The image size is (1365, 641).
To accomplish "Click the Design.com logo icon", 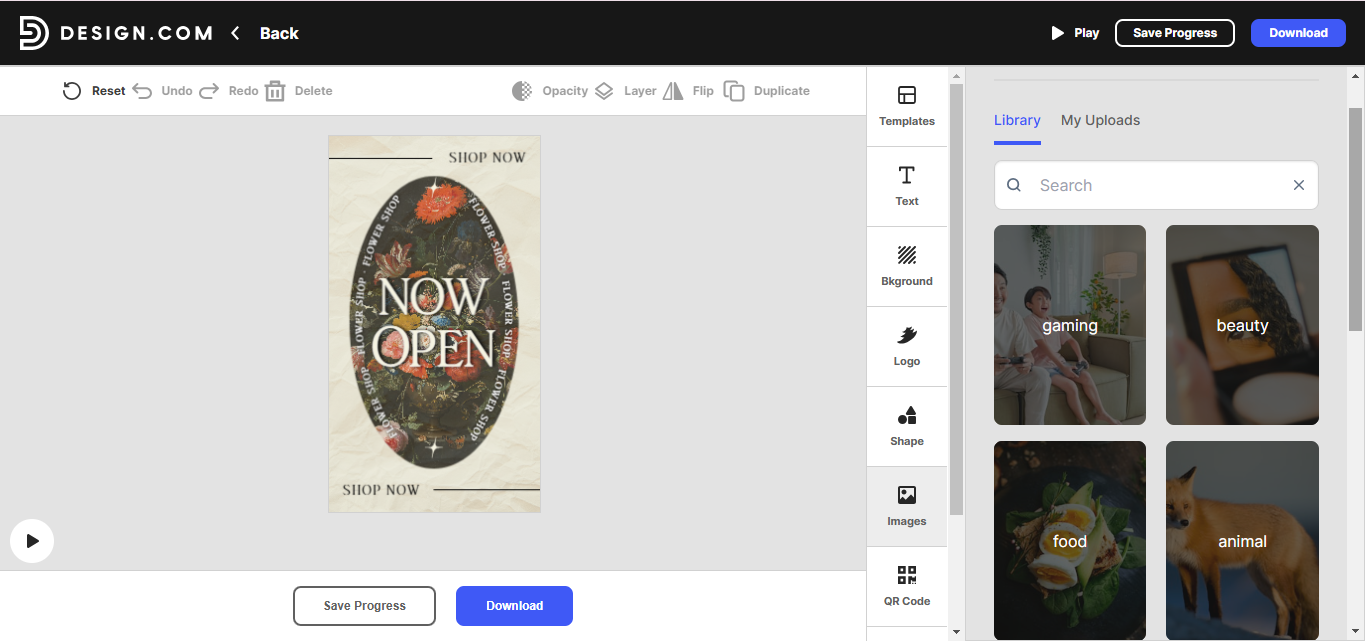I will [33, 33].
